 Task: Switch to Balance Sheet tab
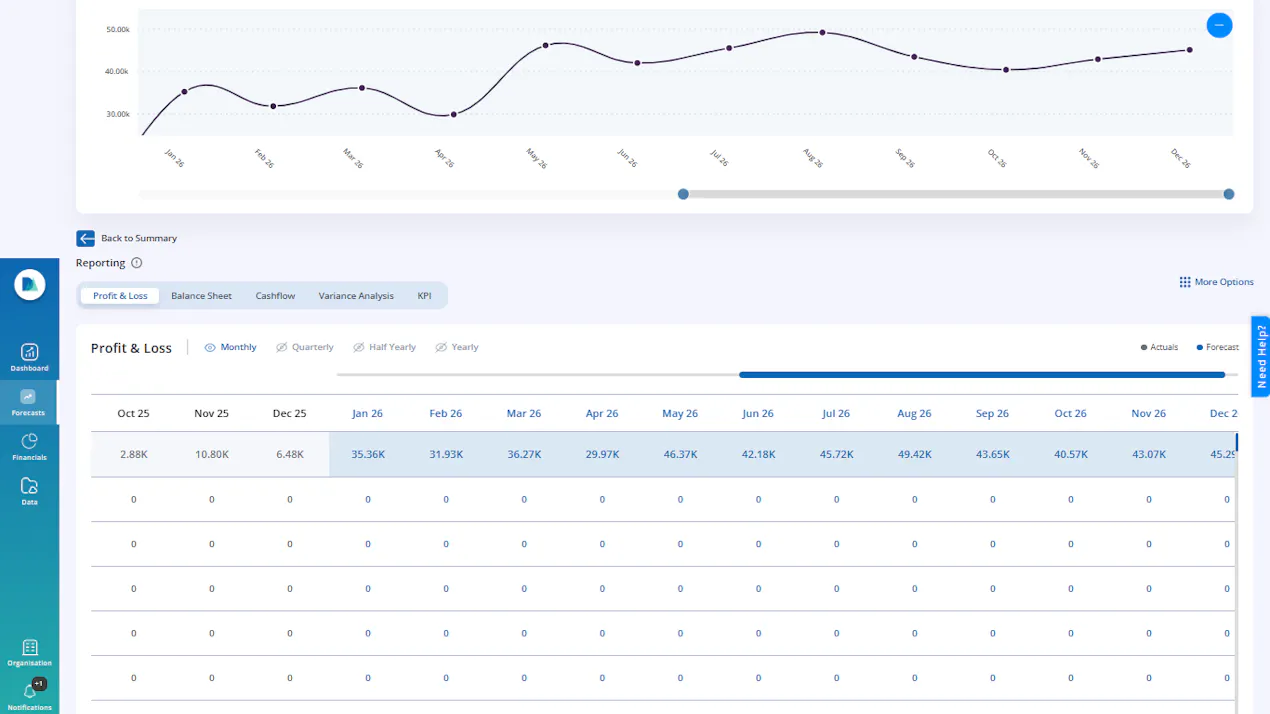[x=201, y=296]
